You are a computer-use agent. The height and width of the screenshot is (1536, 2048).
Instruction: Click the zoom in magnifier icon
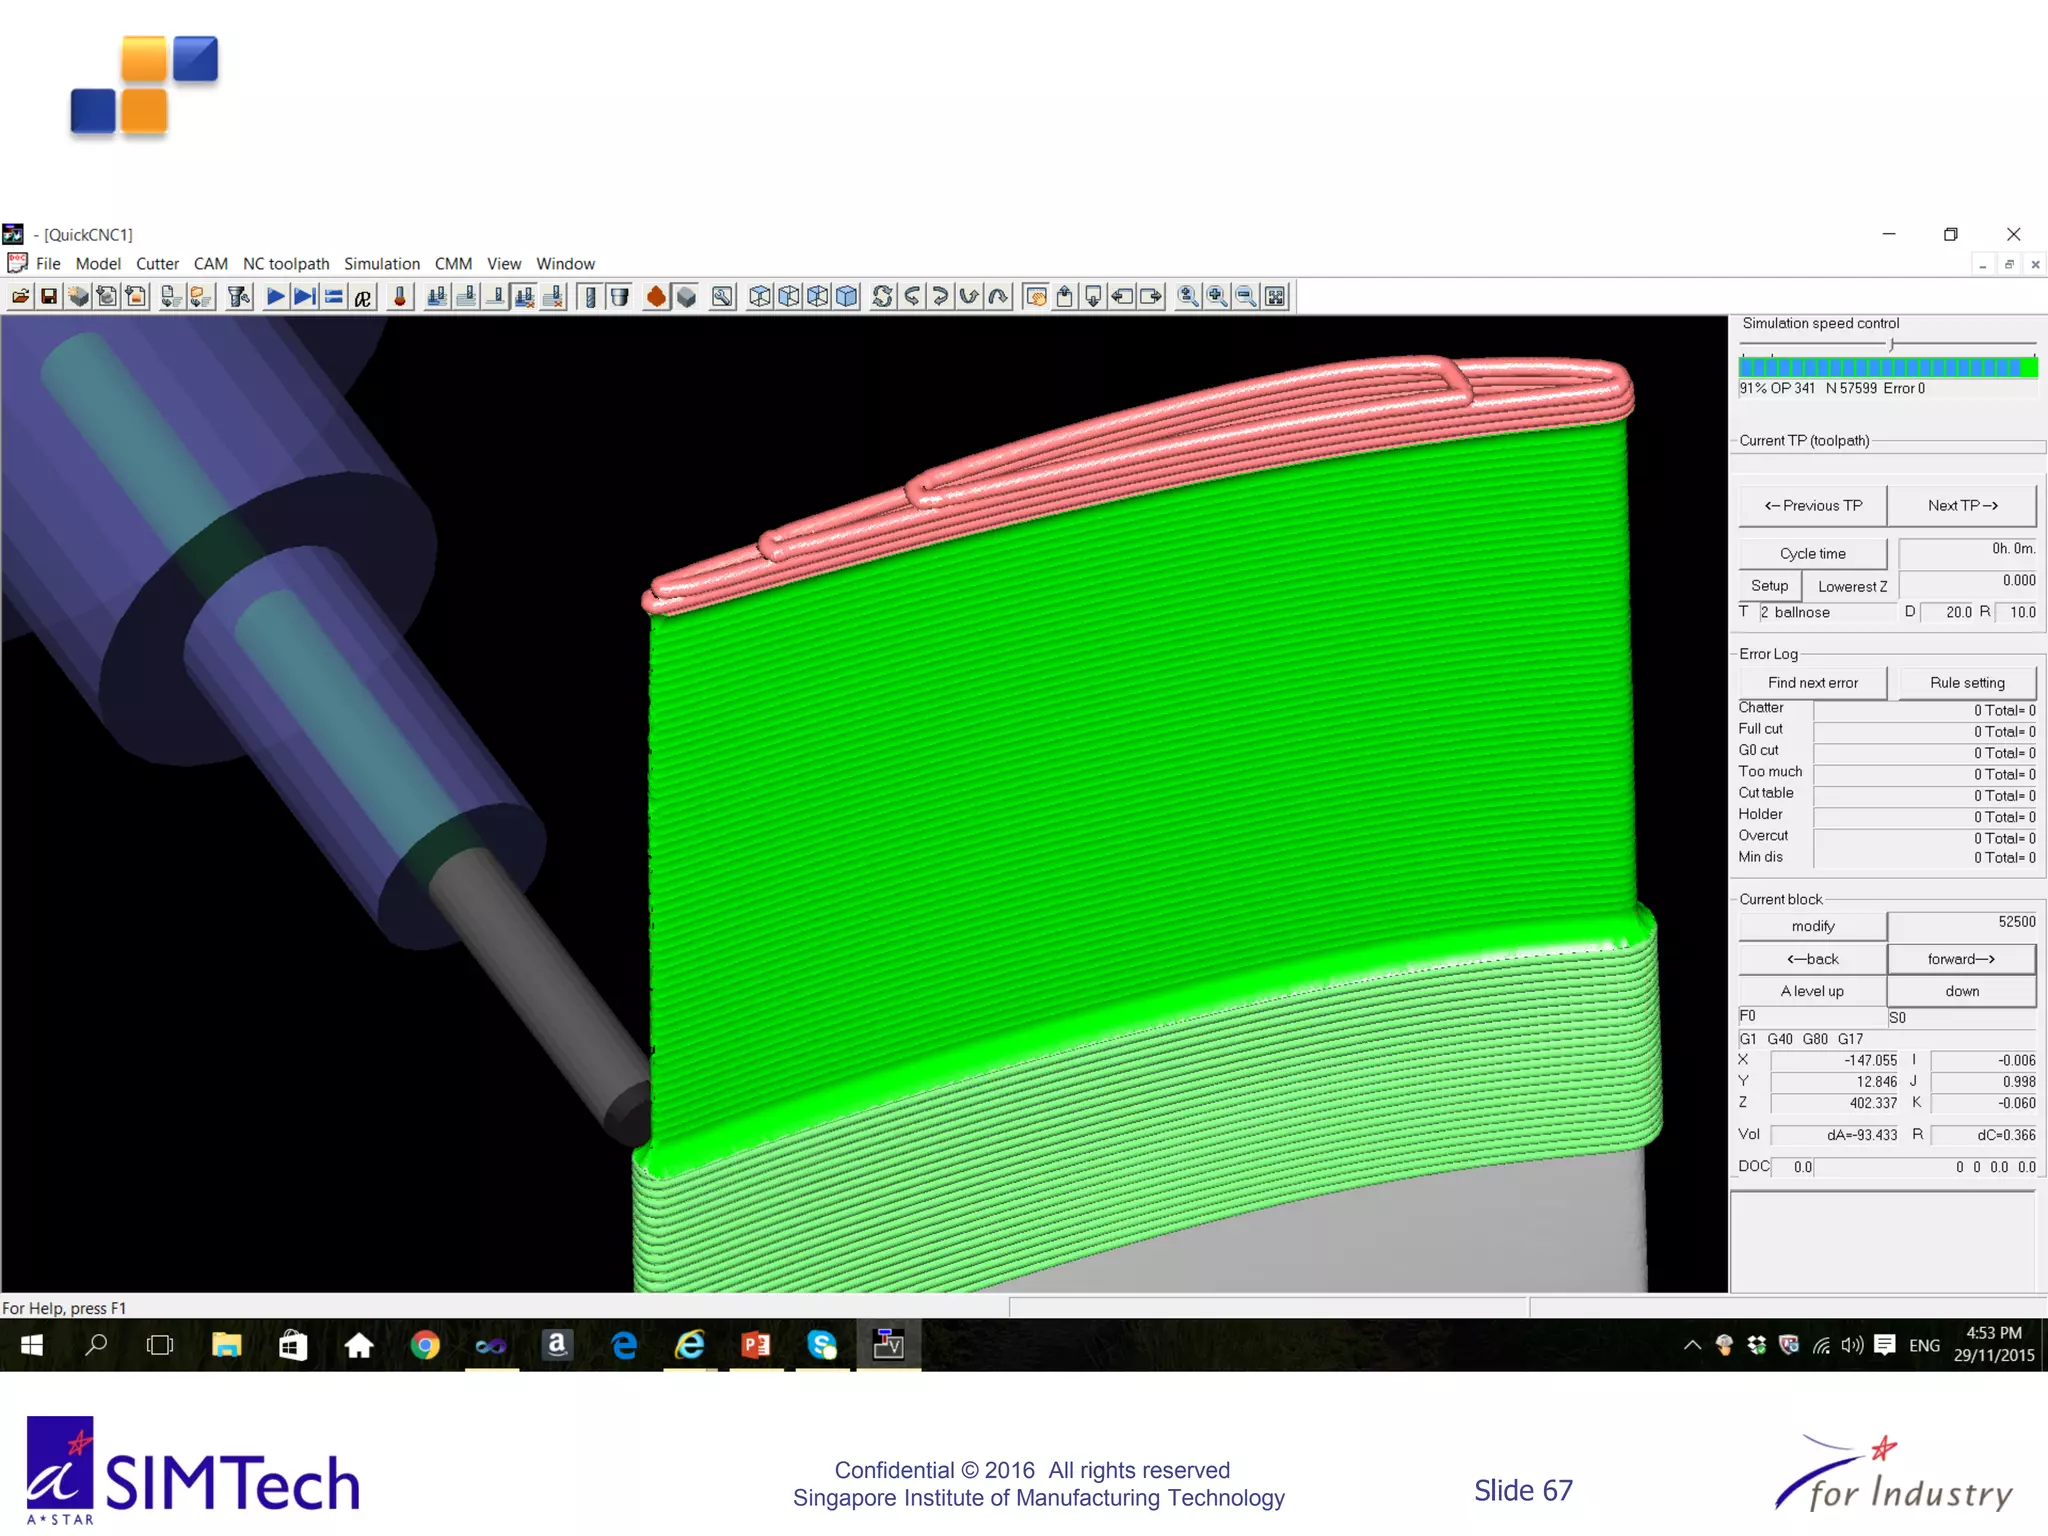[1217, 297]
